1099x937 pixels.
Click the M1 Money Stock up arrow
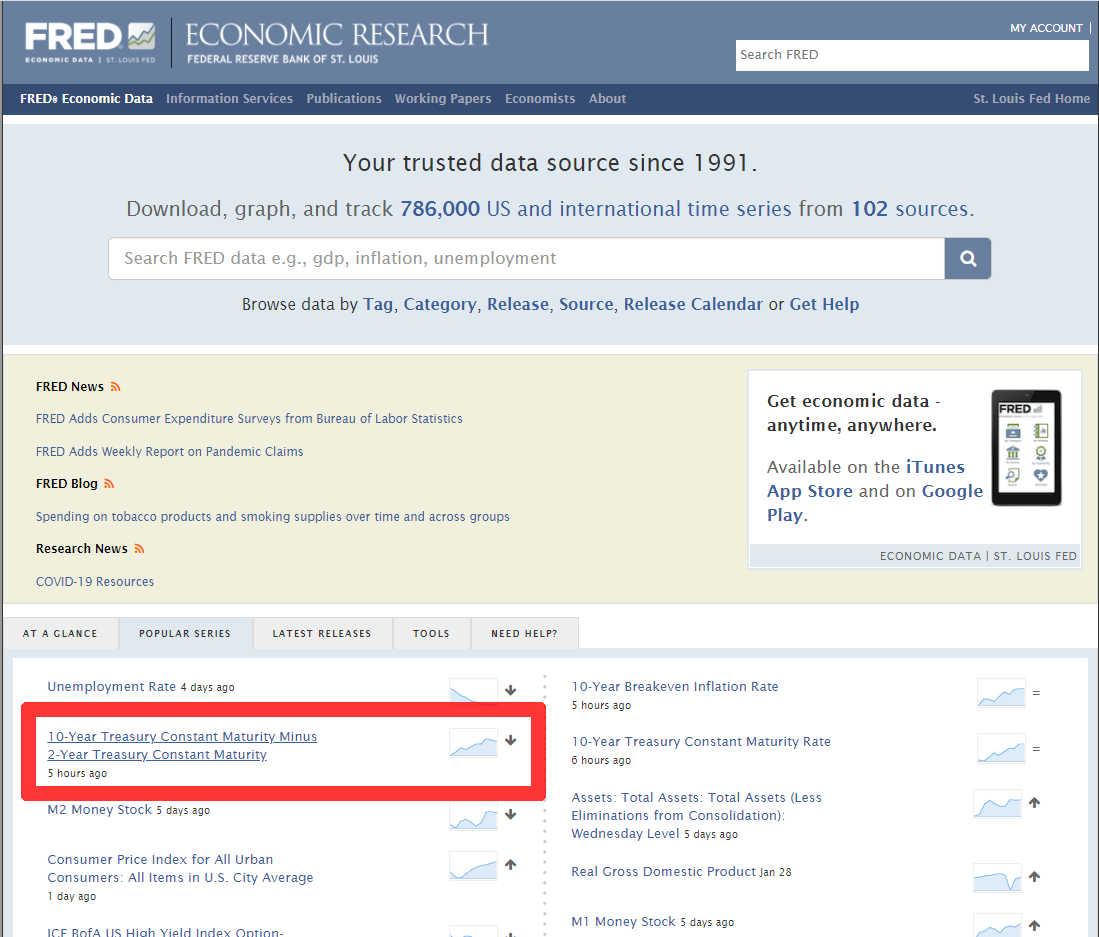click(x=1035, y=926)
